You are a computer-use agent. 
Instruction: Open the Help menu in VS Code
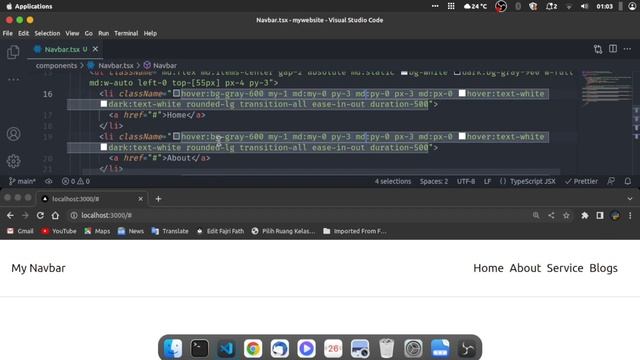(150, 33)
